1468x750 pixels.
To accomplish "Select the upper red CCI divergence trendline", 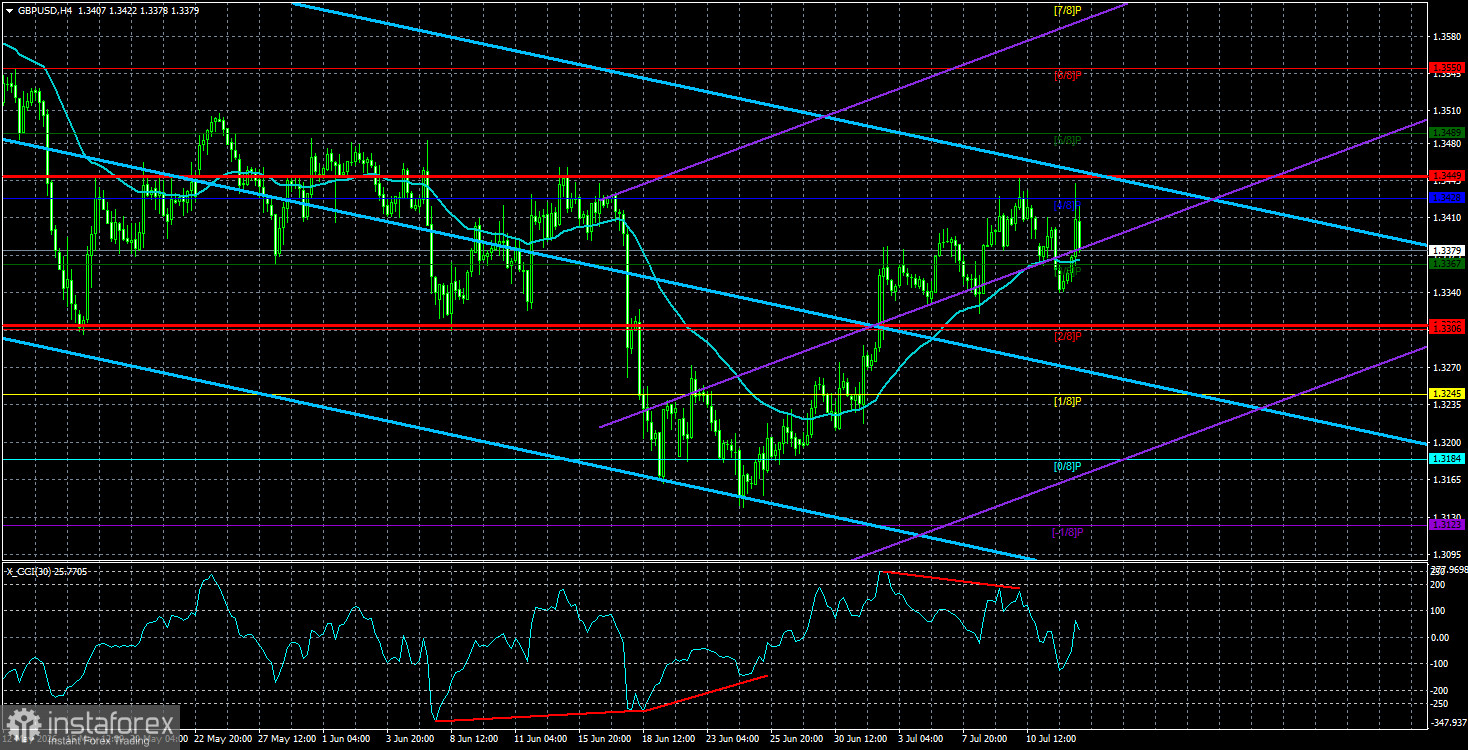I will (x=949, y=580).
